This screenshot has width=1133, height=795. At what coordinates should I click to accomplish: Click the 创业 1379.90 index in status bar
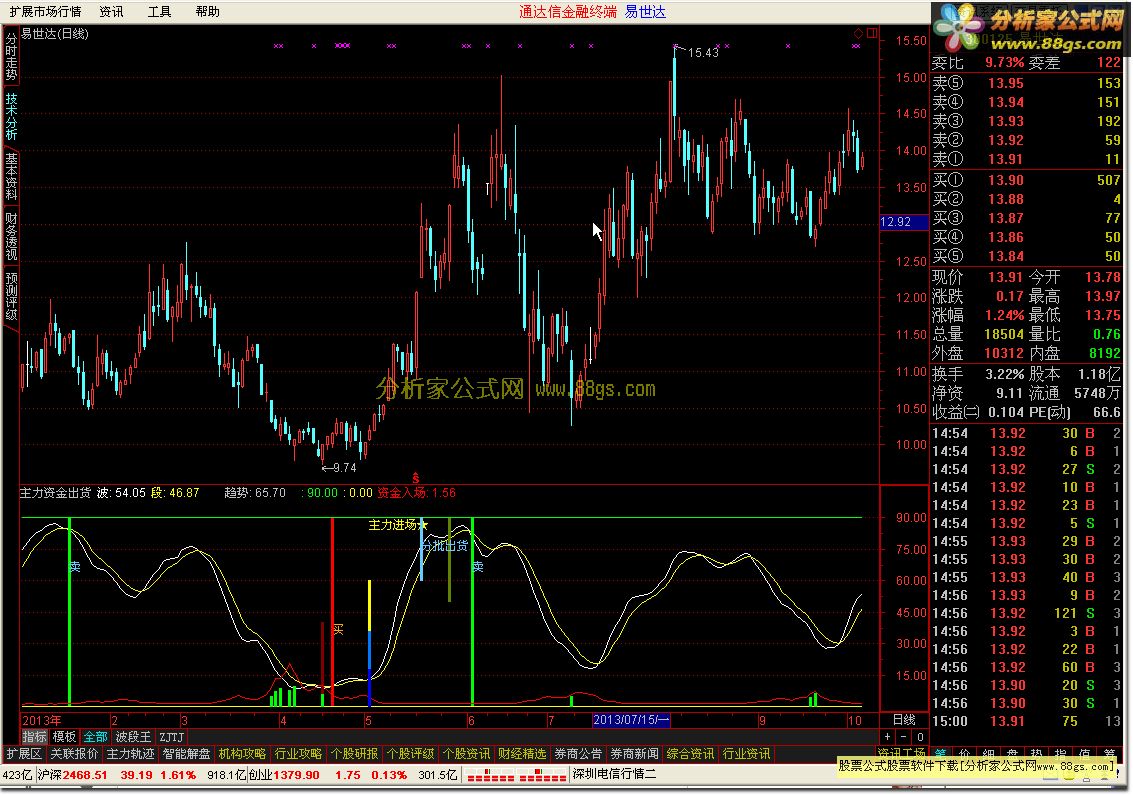[x=284, y=775]
